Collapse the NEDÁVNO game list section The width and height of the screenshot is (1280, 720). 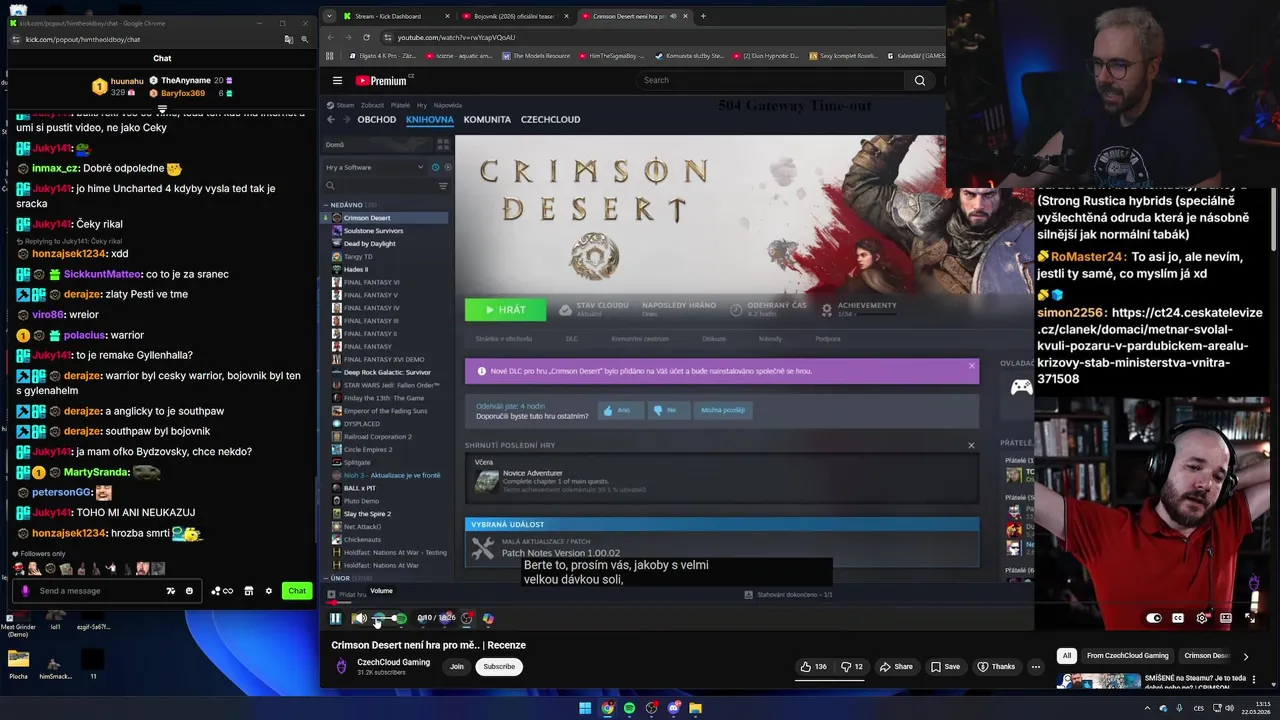pyautogui.click(x=325, y=205)
